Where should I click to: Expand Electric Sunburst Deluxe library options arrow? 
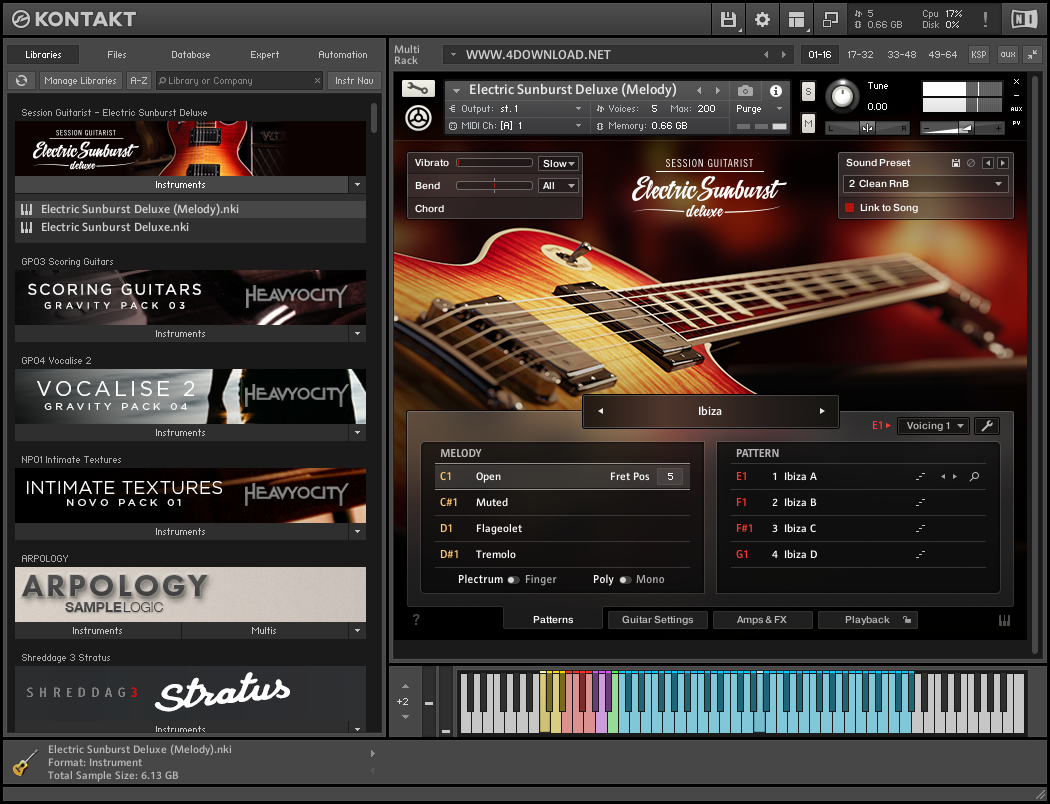[357, 185]
